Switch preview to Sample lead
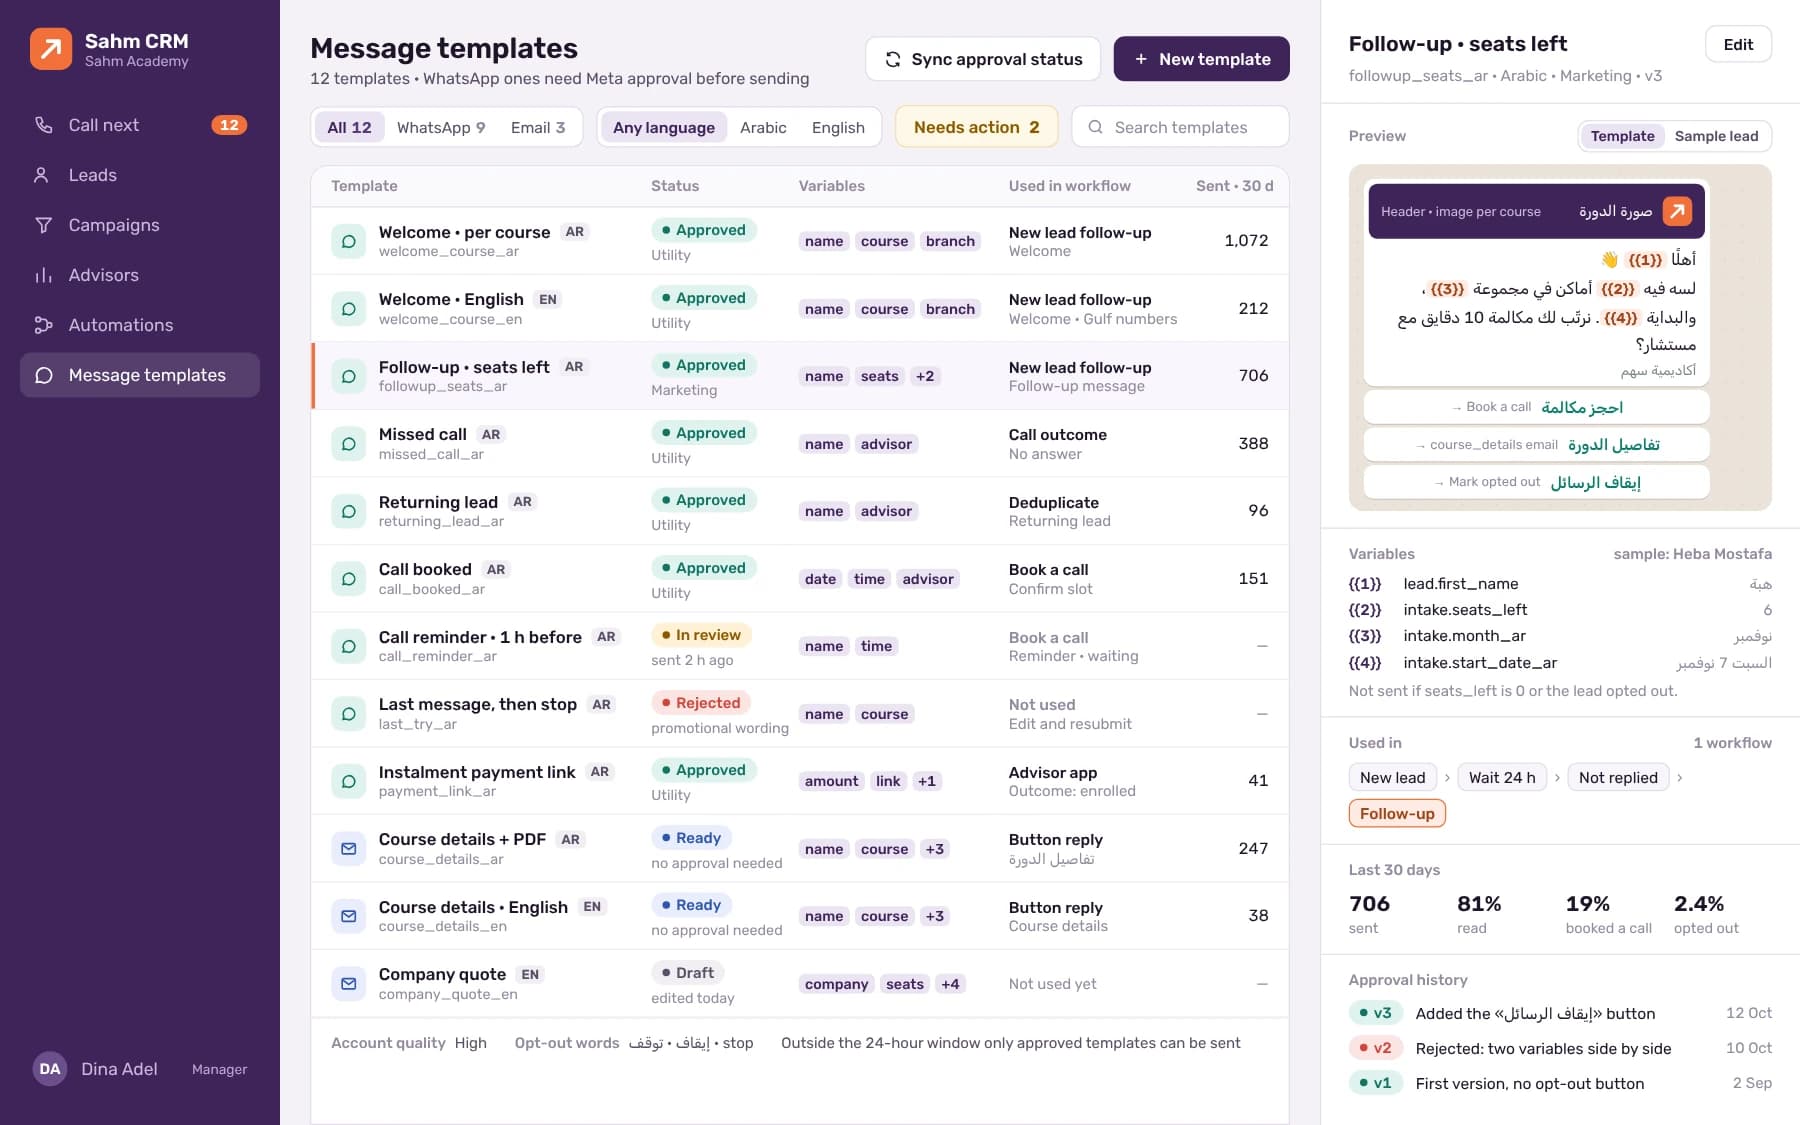Image resolution: width=1800 pixels, height=1125 pixels. [x=1716, y=136]
